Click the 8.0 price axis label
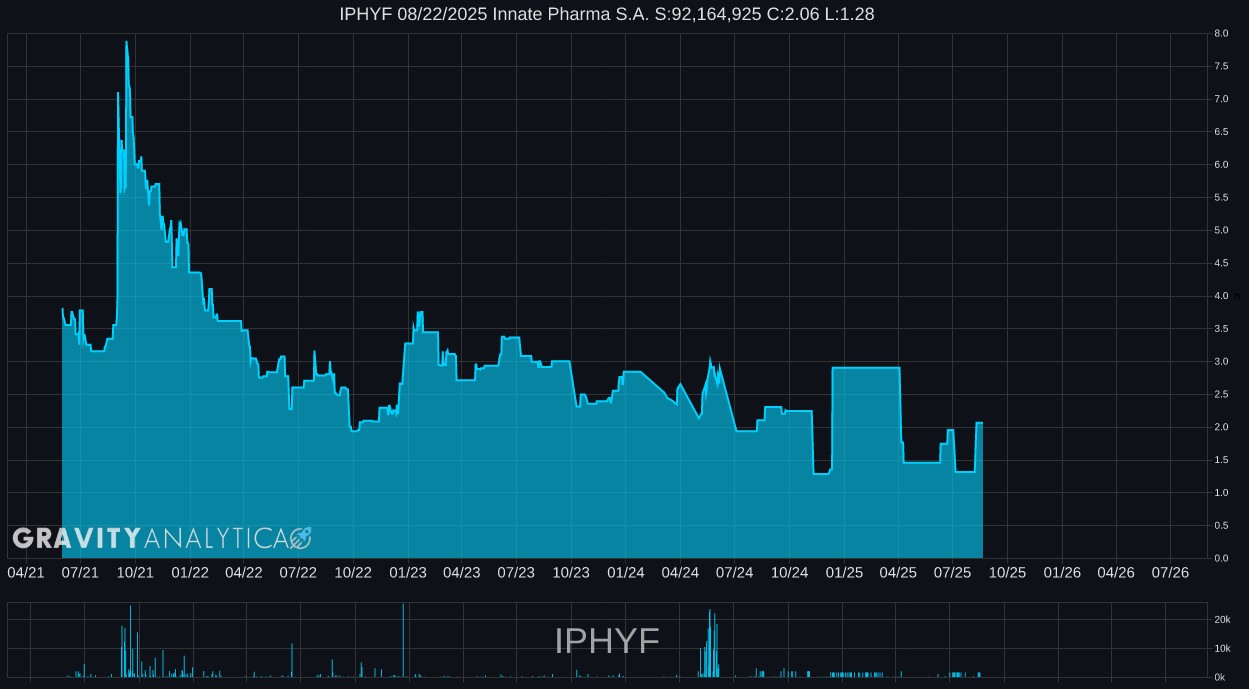 [1221, 33]
